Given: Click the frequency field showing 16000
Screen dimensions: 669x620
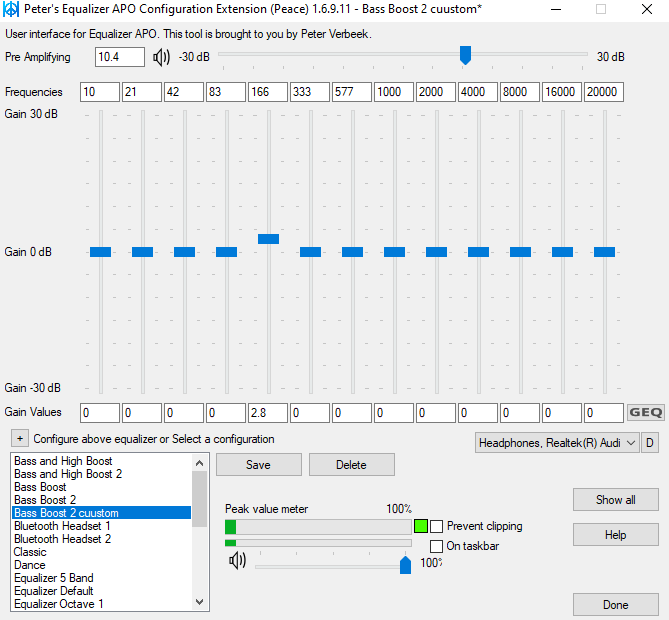Looking at the screenshot, I should pyautogui.click(x=562, y=92).
